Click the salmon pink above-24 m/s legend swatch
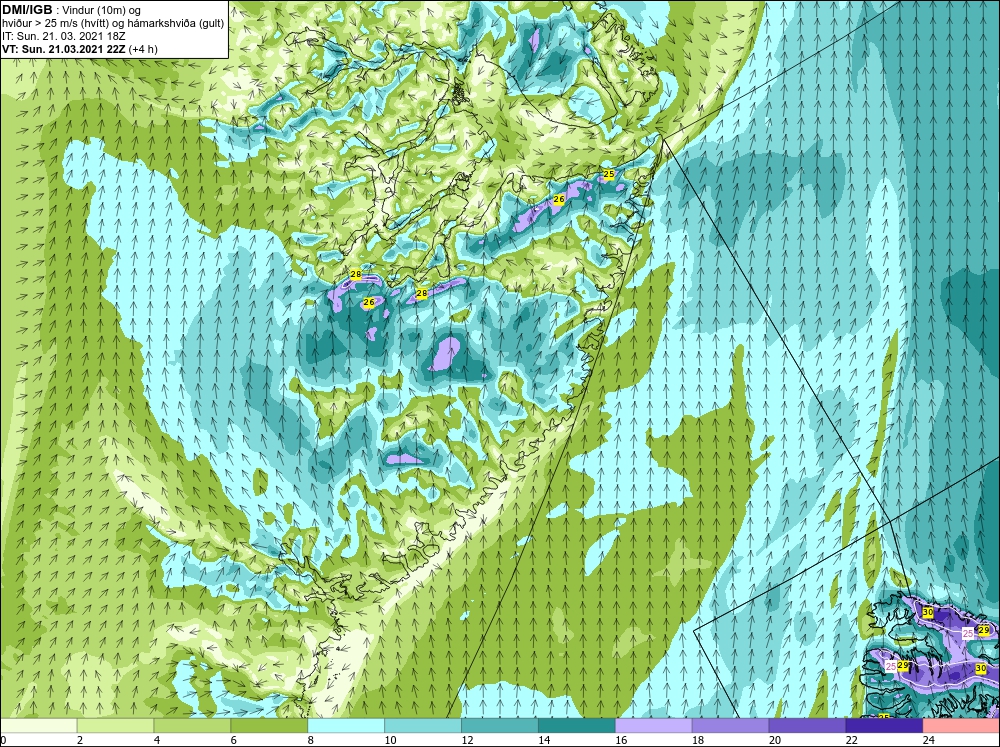The width and height of the screenshot is (1000, 747). coord(961,726)
